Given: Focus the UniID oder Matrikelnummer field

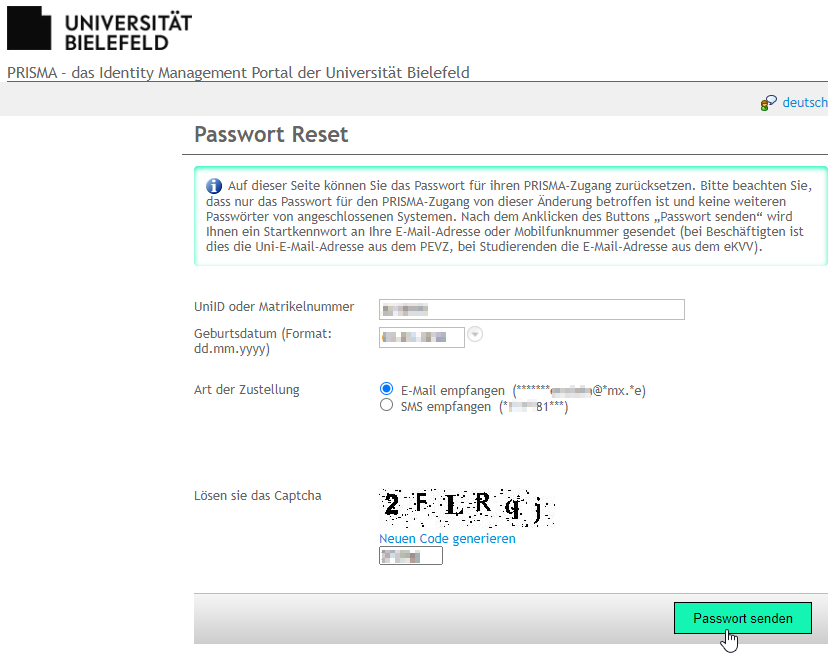Looking at the screenshot, I should [532, 310].
